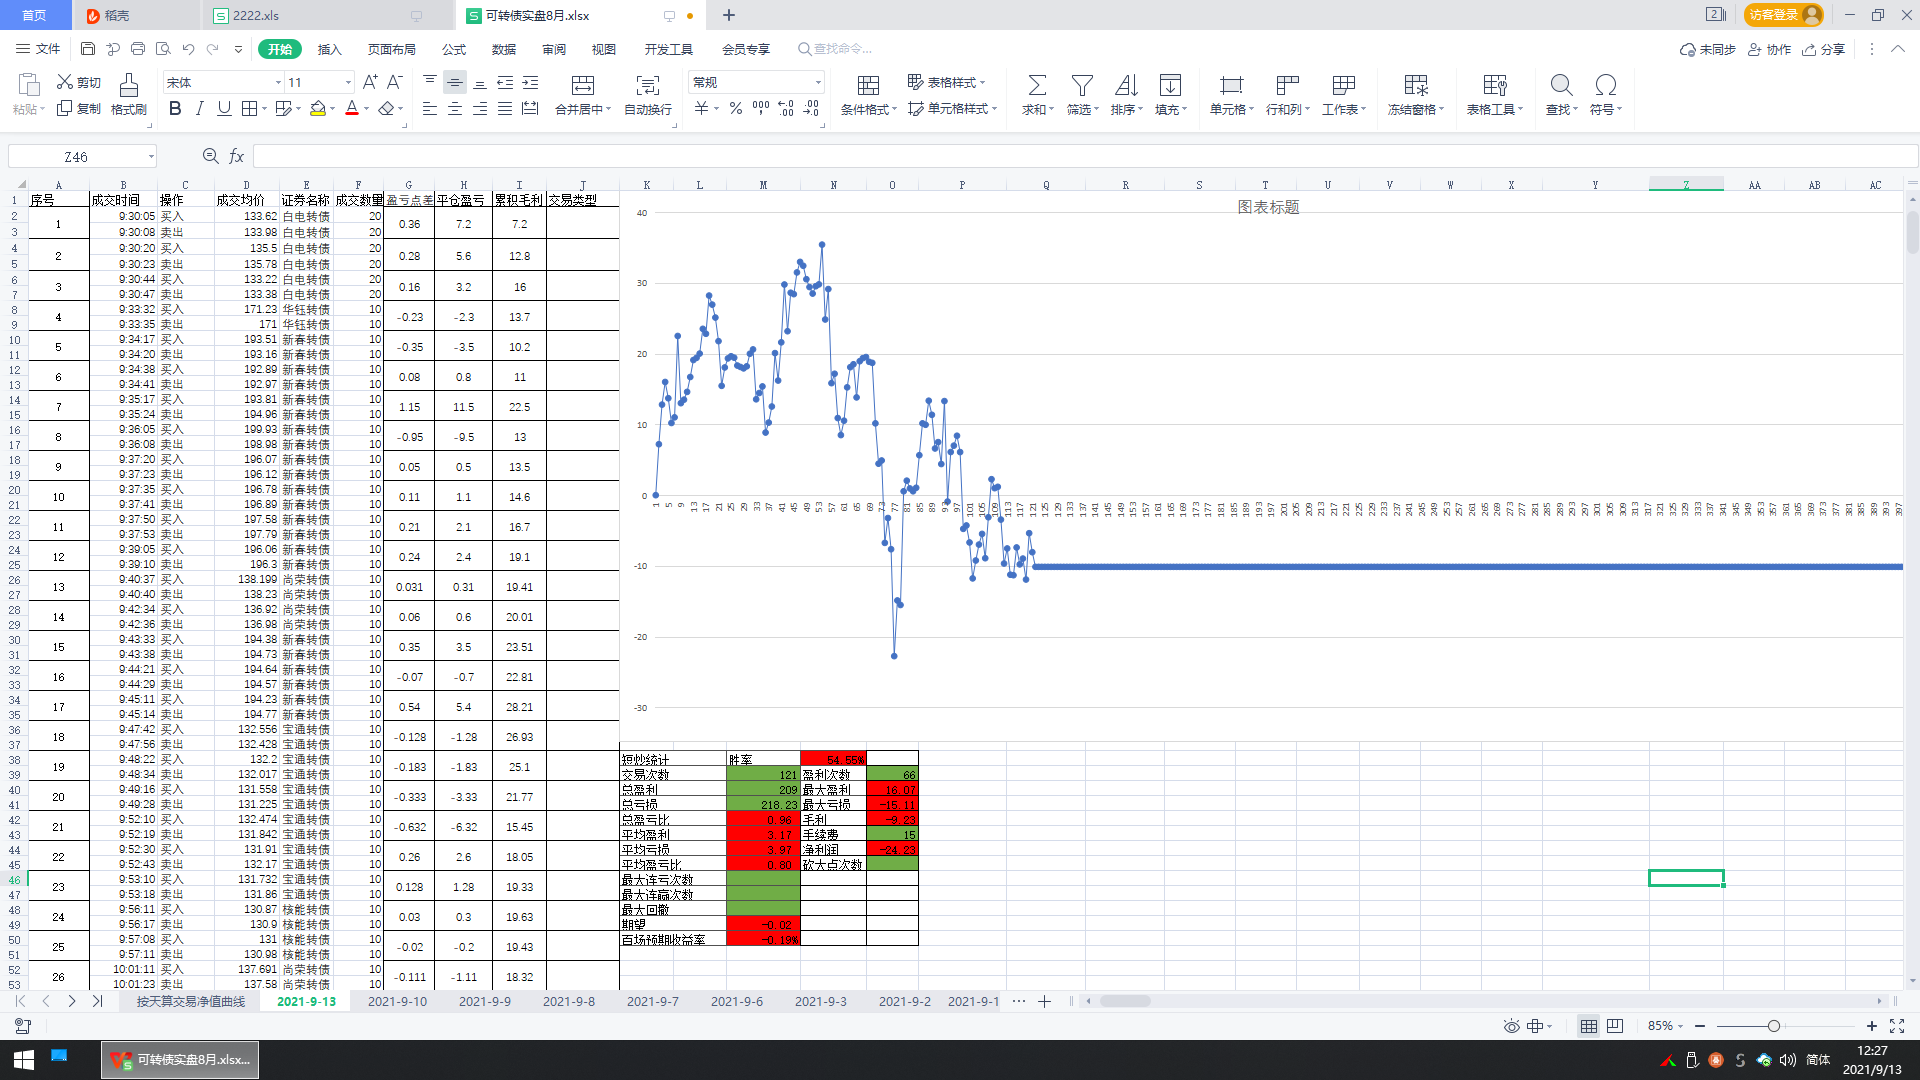
Task: Click the eraser clear-format icon
Action: pyautogui.click(x=386, y=108)
